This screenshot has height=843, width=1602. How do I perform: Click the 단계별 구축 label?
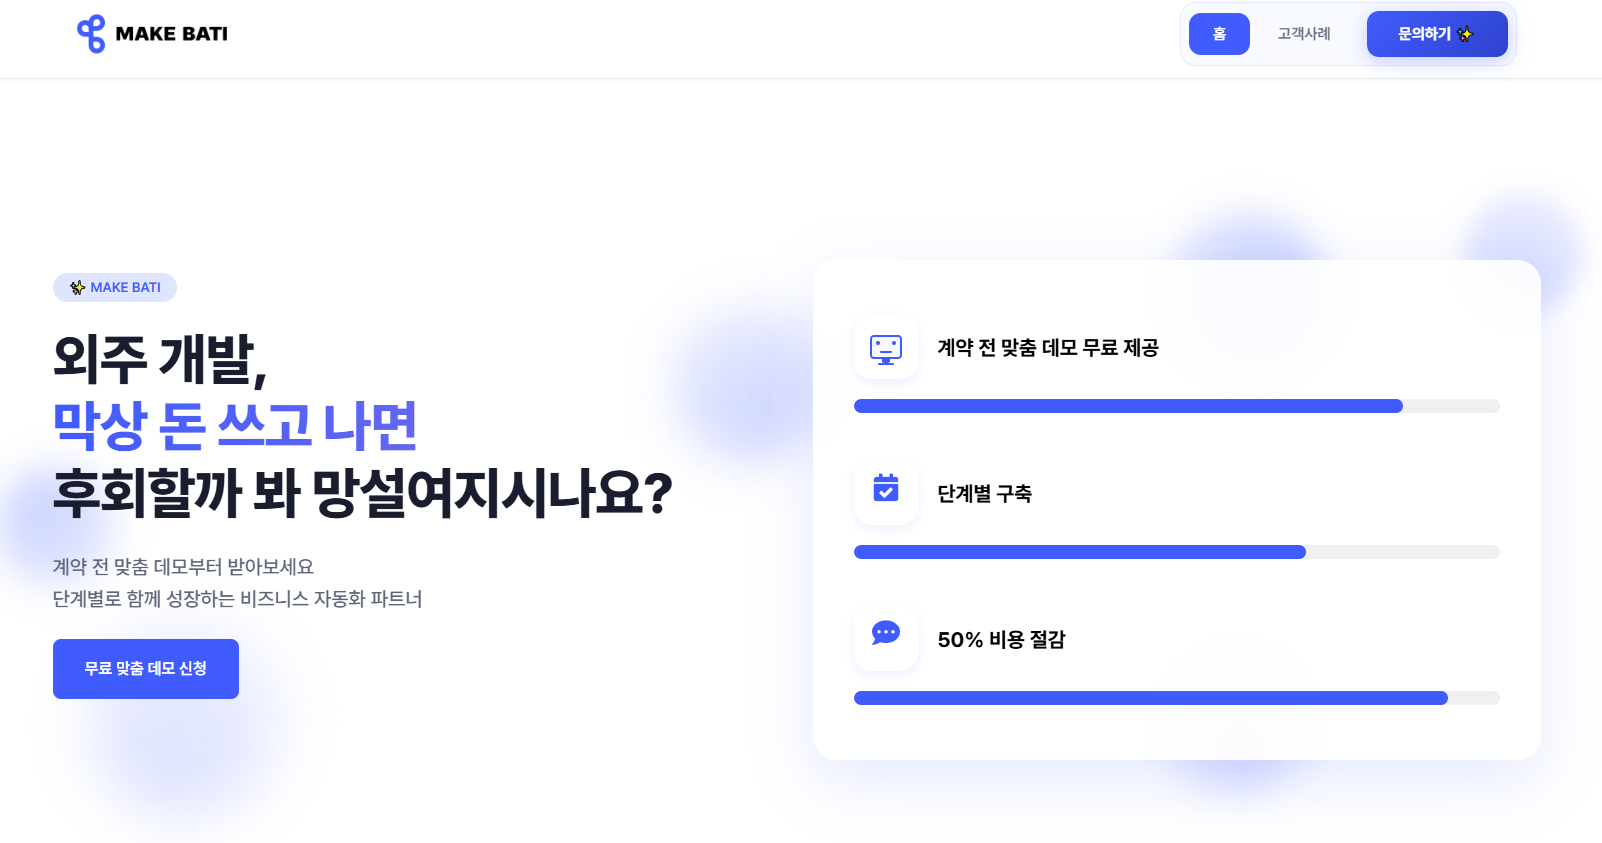pyautogui.click(x=985, y=493)
